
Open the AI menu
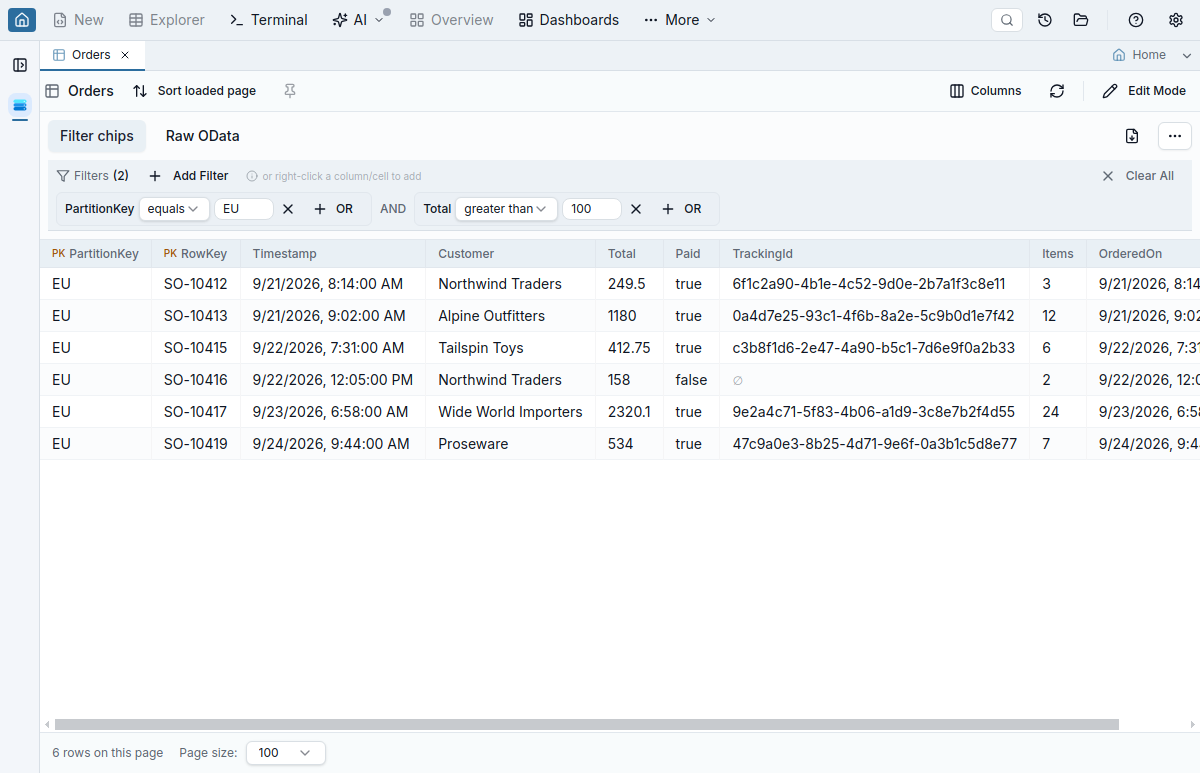click(358, 20)
